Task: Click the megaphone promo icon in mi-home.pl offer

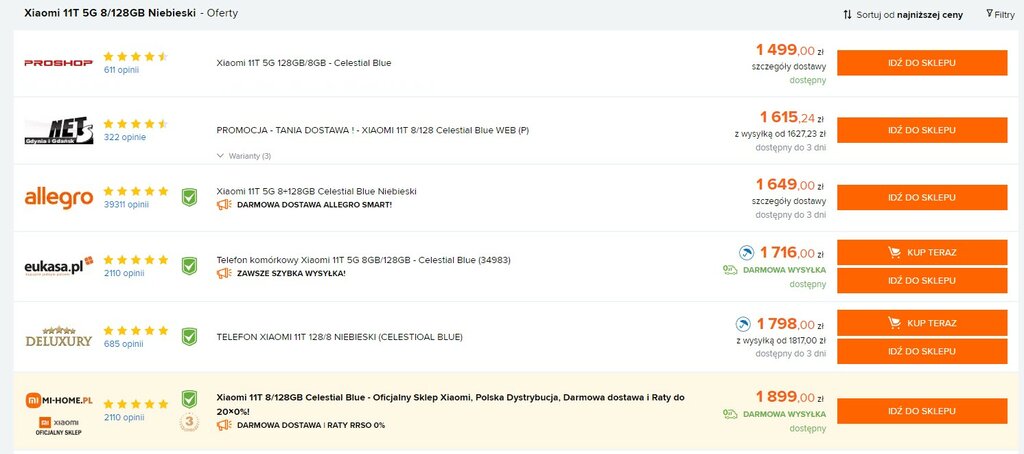Action: (224, 425)
